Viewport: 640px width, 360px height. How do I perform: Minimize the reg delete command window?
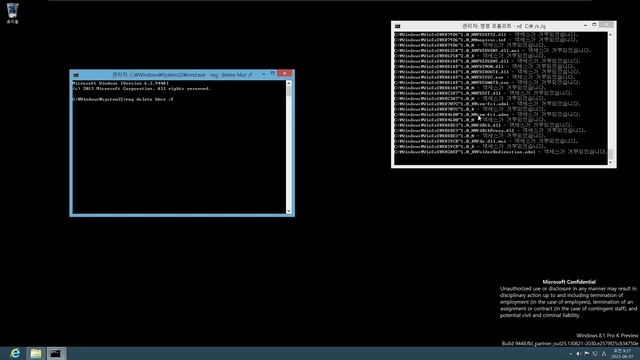264,74
